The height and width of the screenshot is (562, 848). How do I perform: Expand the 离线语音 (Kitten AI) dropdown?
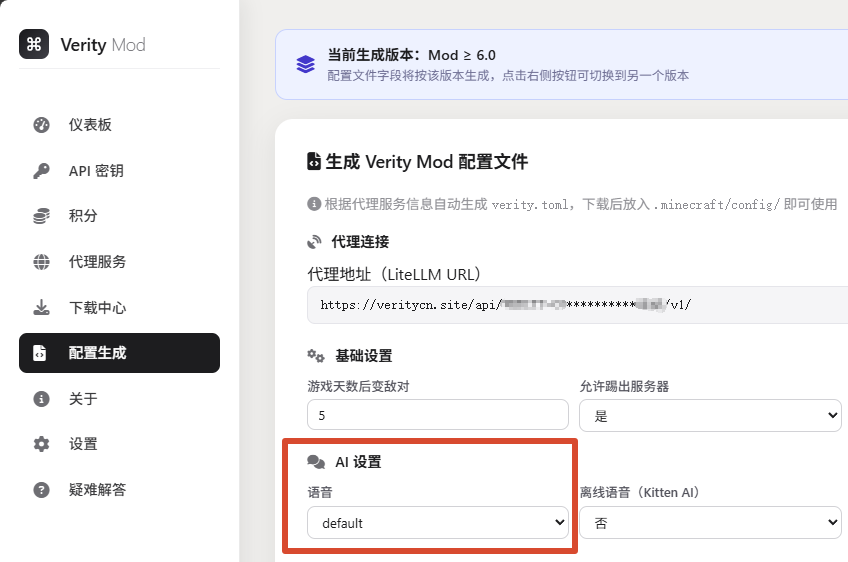pyautogui.click(x=710, y=523)
